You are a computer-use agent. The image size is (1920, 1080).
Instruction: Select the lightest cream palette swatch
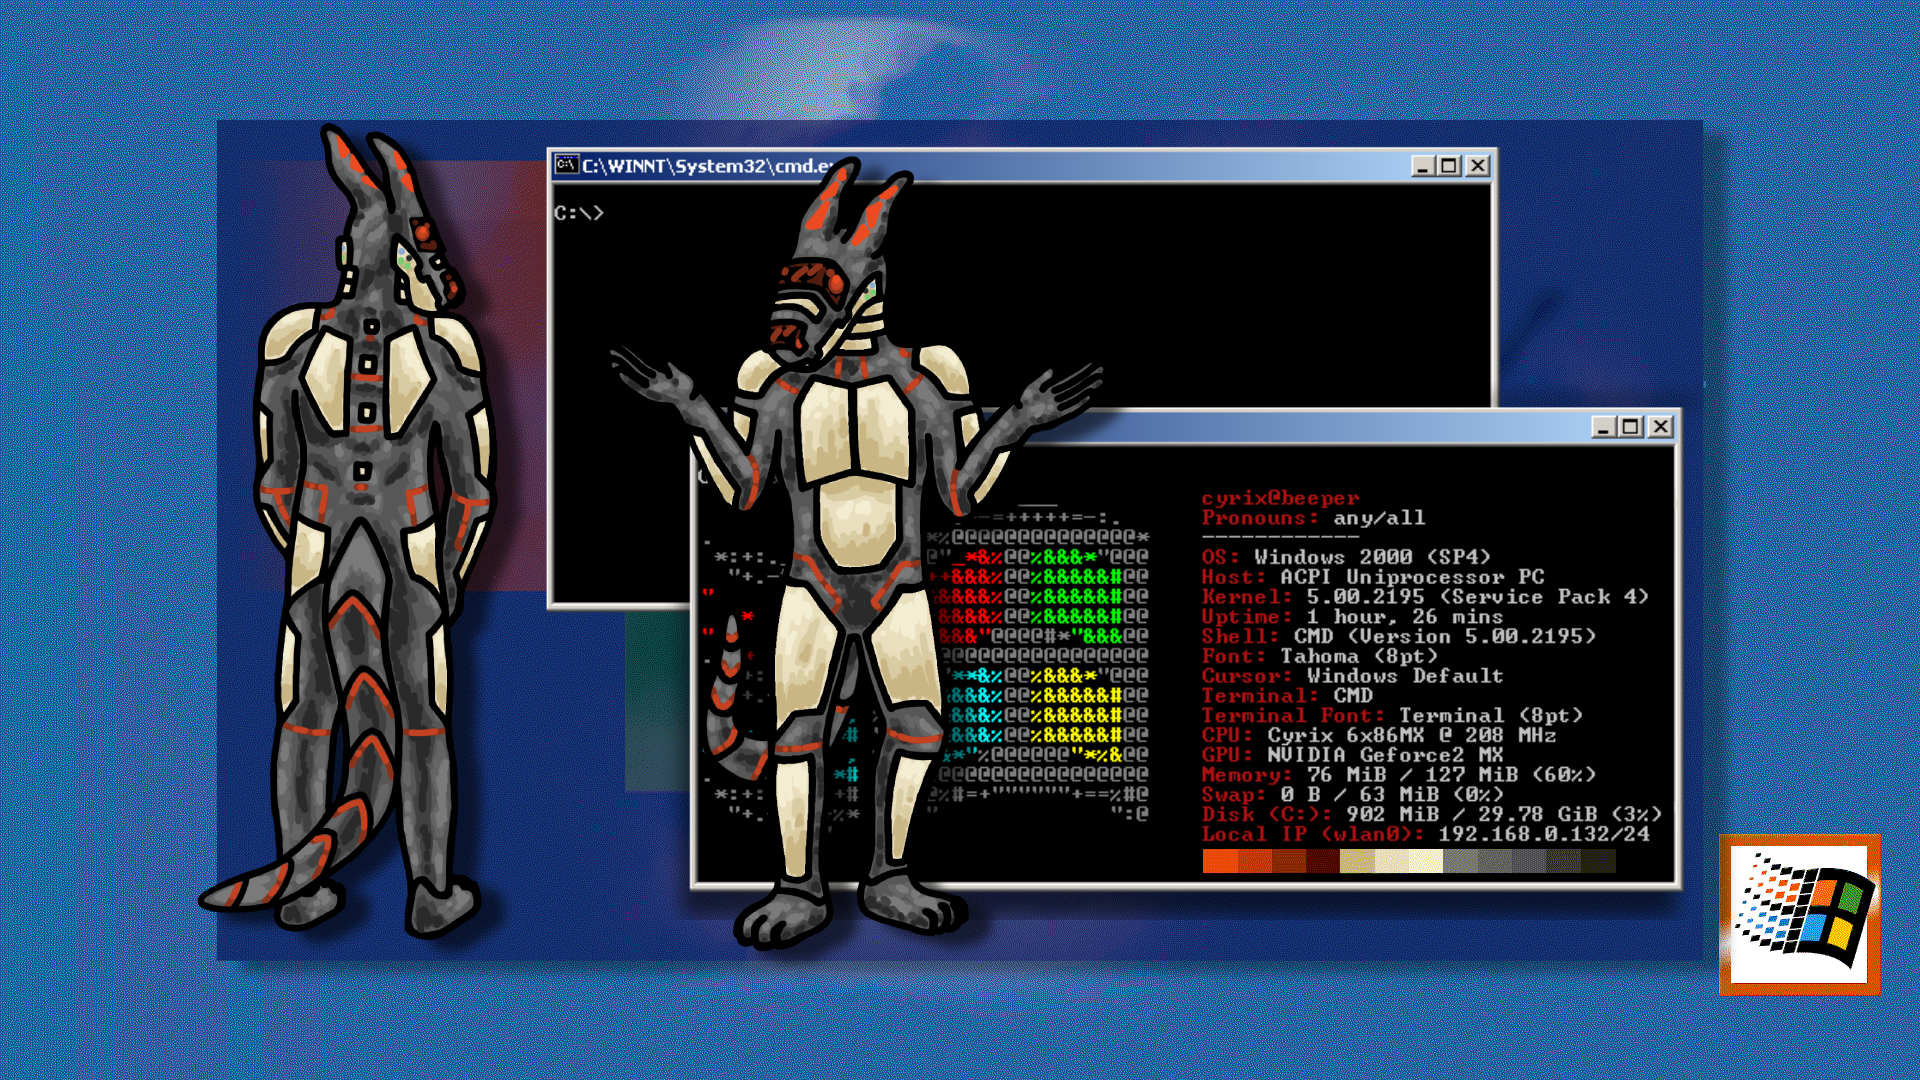point(1426,861)
